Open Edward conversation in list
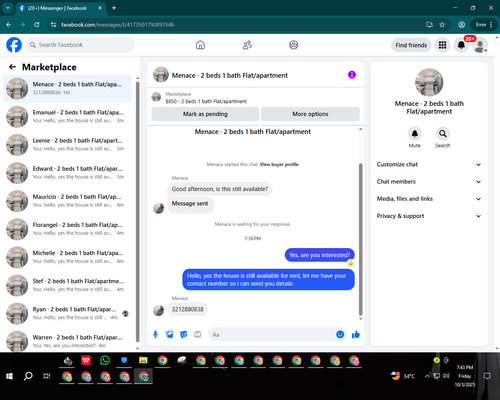 [x=68, y=173]
